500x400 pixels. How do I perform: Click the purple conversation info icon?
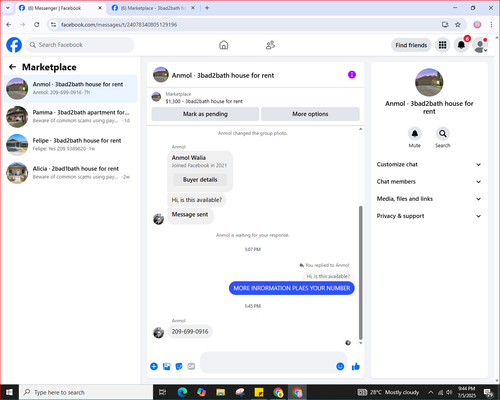point(352,75)
